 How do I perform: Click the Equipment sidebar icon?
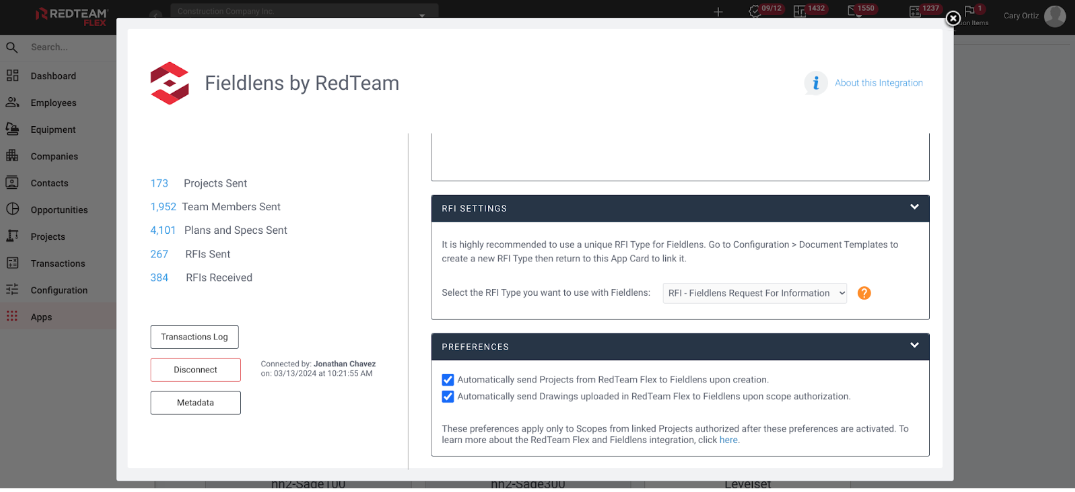tap(12, 130)
